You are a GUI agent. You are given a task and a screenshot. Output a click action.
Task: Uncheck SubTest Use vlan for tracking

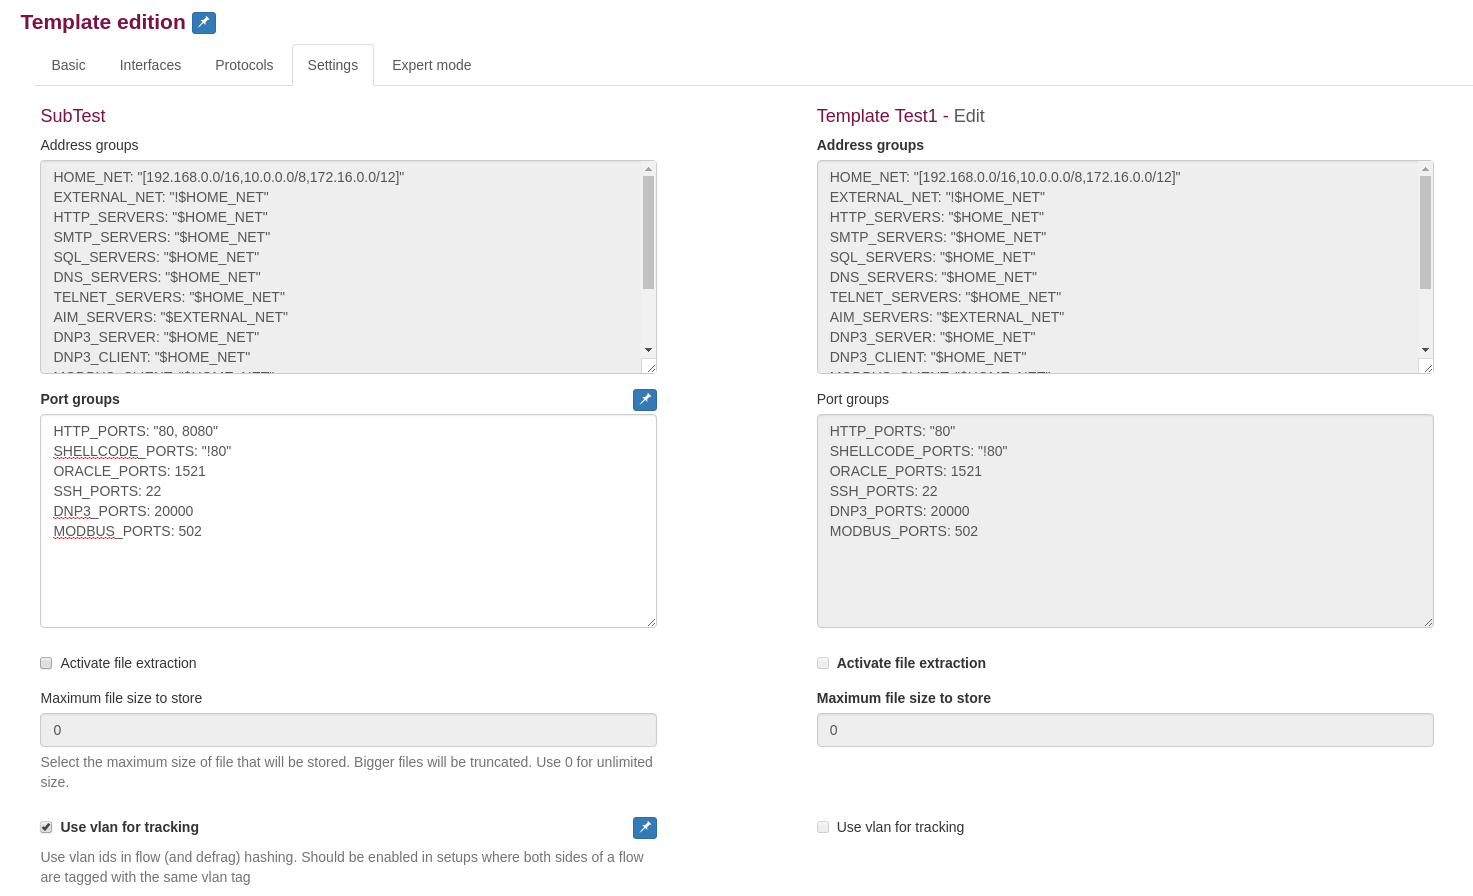point(46,827)
